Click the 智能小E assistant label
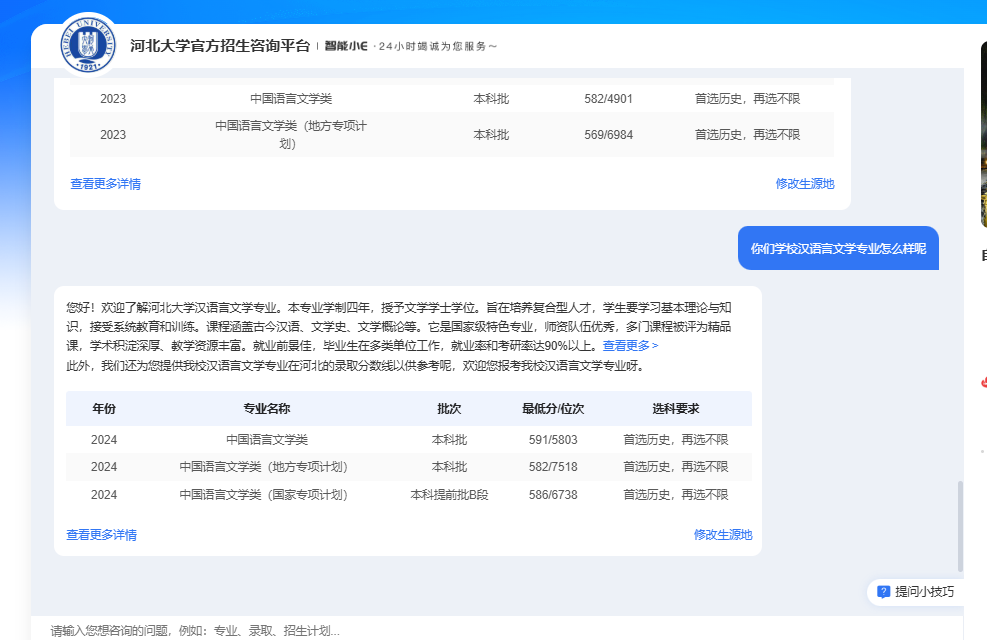 click(346, 46)
